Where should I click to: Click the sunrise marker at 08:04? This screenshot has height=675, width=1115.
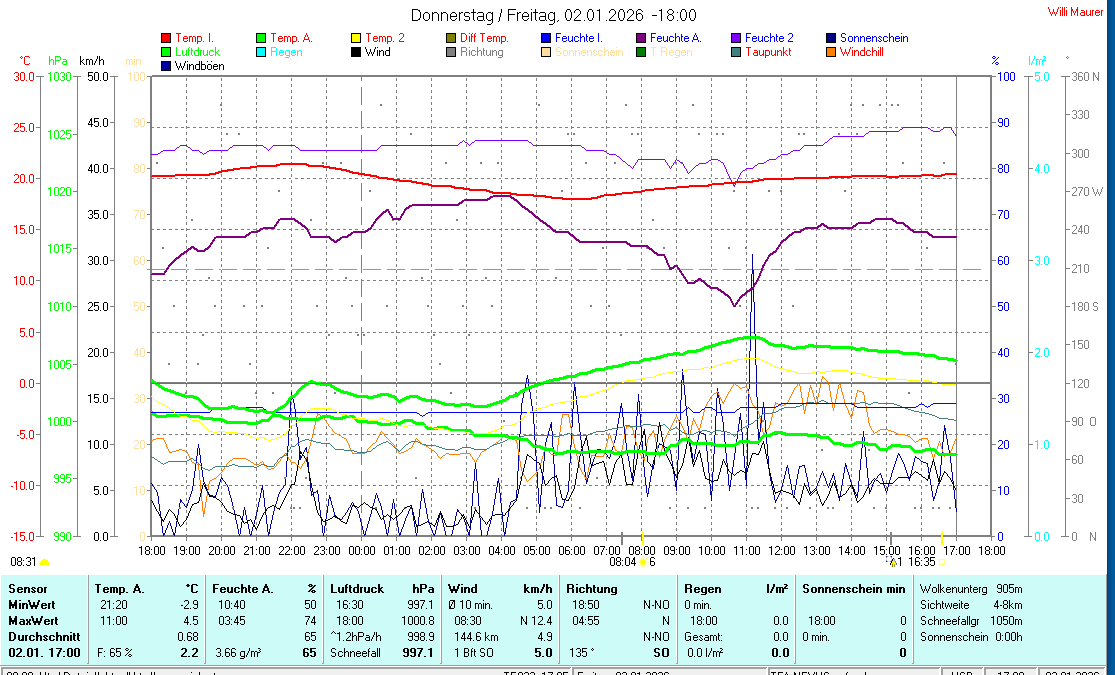(x=641, y=562)
